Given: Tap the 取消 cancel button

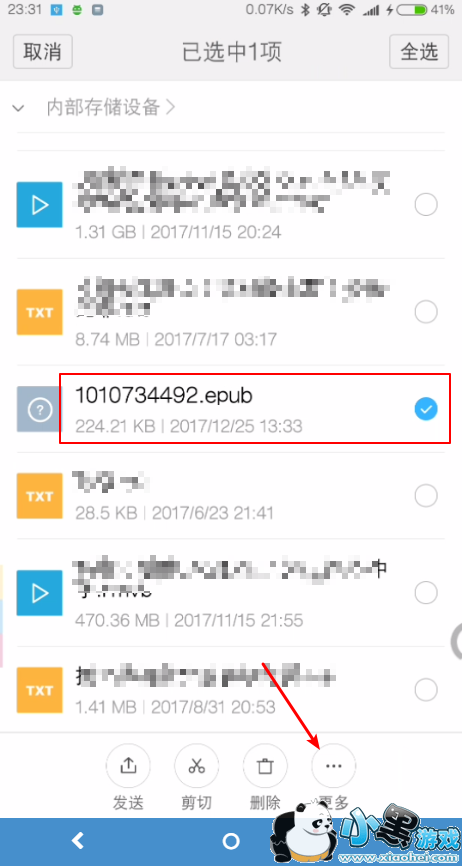Looking at the screenshot, I should coord(43,51).
